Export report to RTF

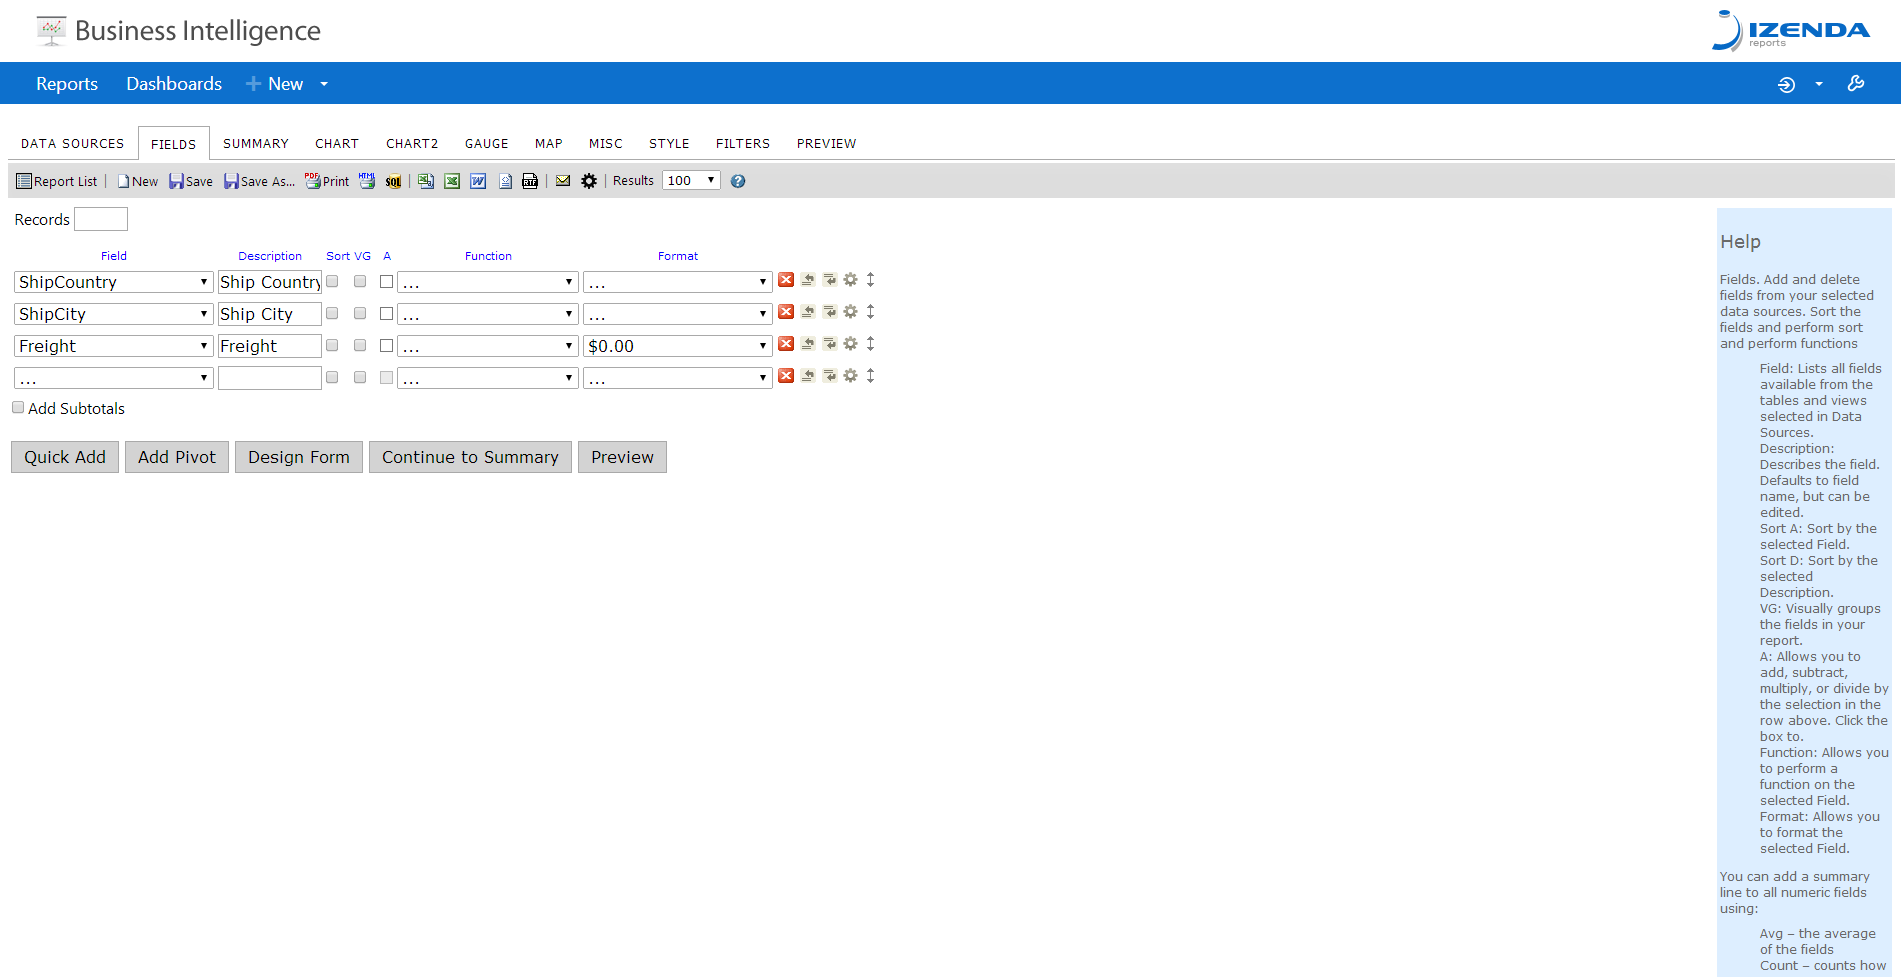point(530,181)
